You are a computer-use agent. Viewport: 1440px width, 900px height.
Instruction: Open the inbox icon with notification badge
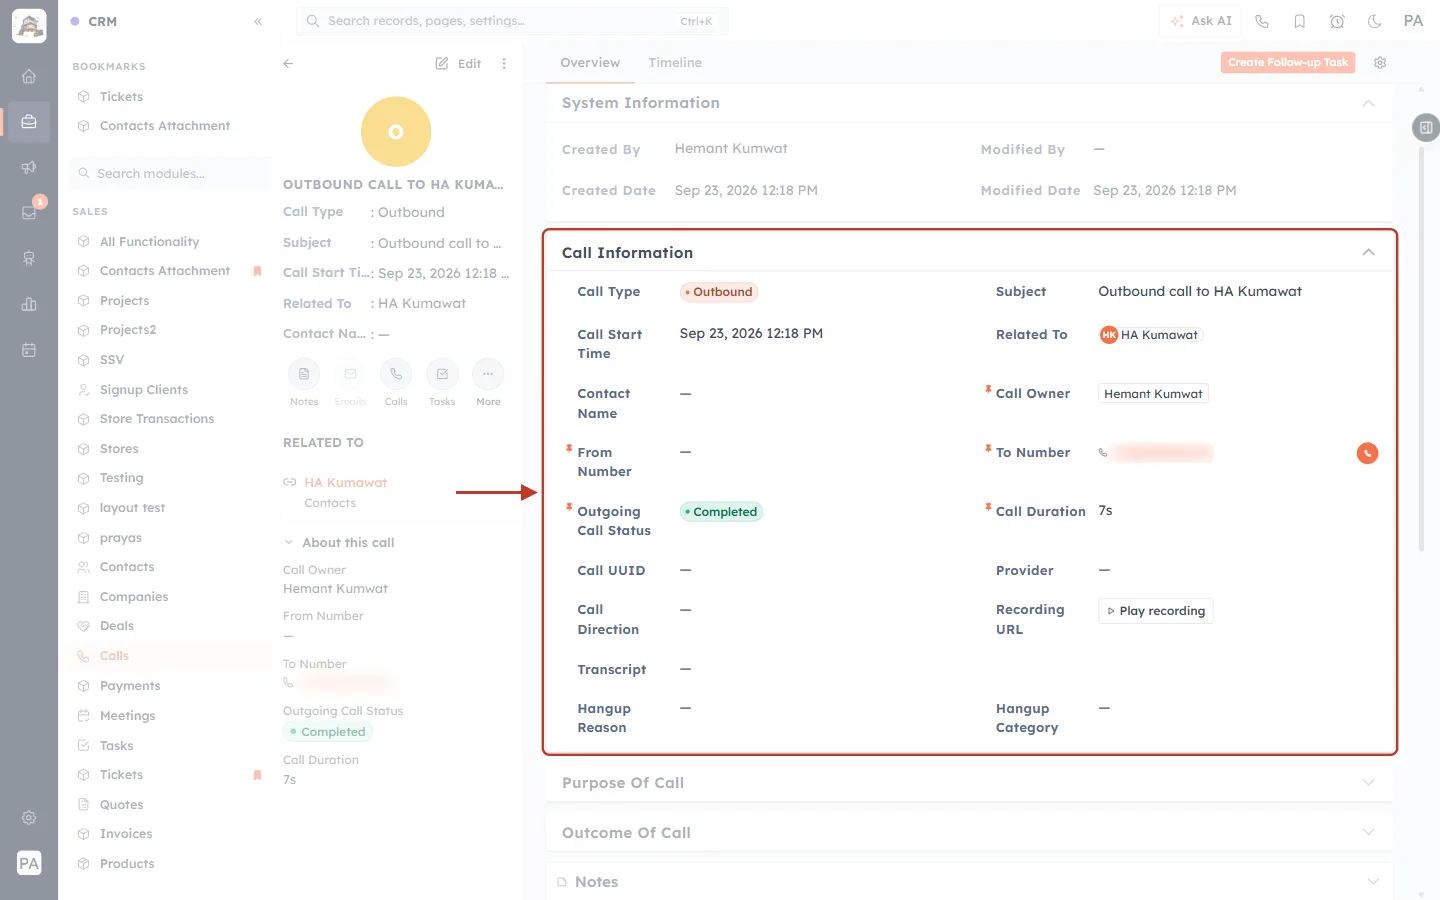coord(29,212)
